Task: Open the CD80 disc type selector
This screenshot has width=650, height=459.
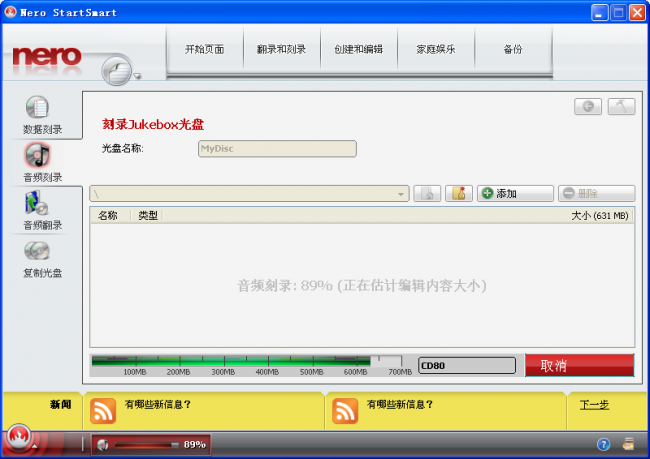Action: [x=467, y=365]
